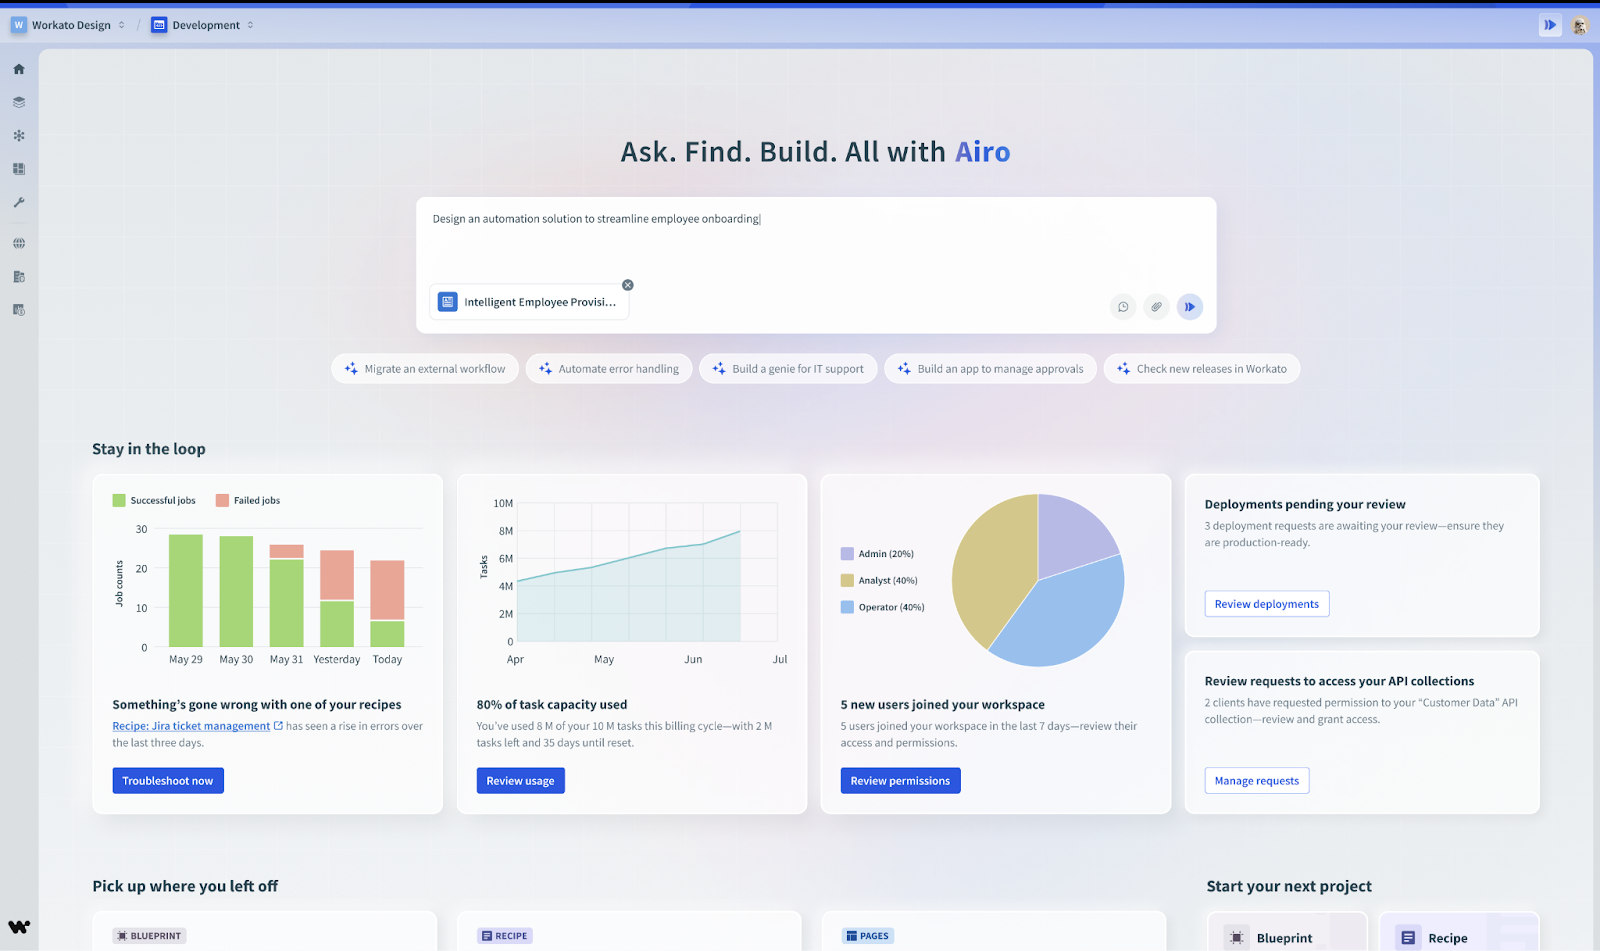The image size is (1600, 951).
Task: Click the paperclip attach icon
Action: tap(1156, 307)
